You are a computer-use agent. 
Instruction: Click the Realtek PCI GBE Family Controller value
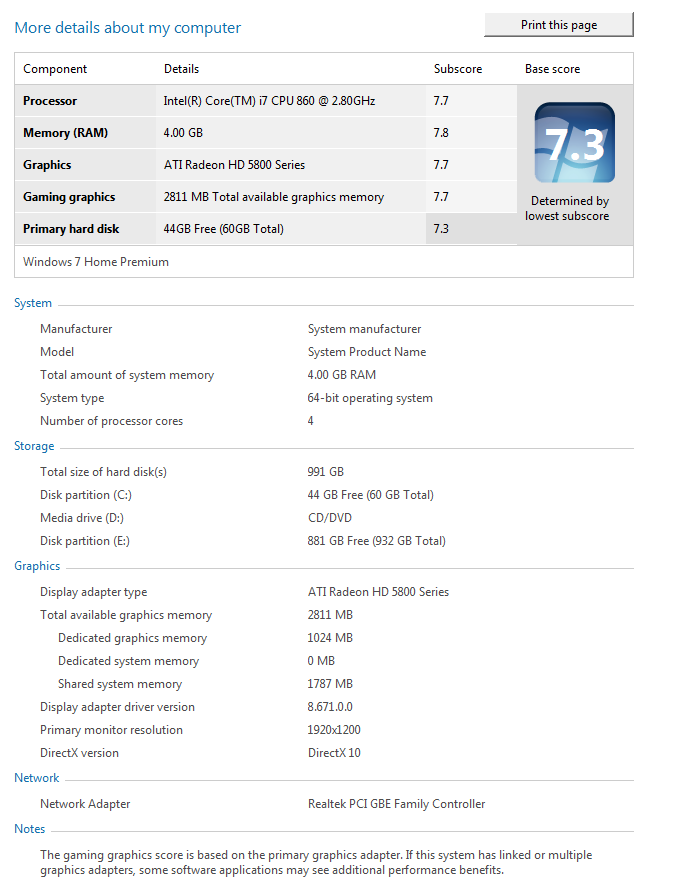tap(397, 804)
